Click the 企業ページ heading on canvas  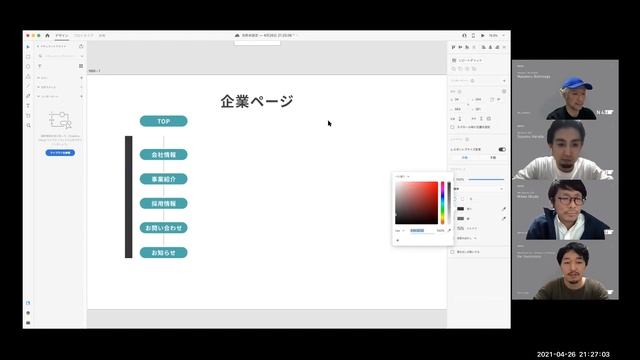[x=257, y=101]
